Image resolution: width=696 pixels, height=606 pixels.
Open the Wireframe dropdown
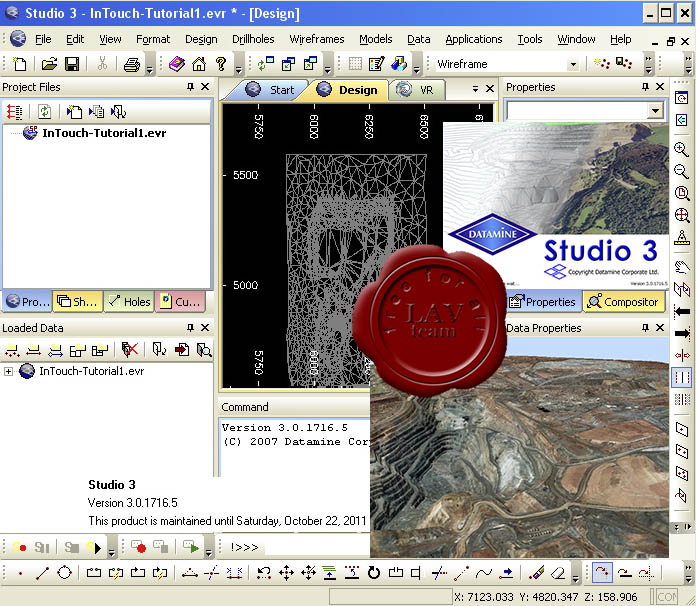coord(573,64)
